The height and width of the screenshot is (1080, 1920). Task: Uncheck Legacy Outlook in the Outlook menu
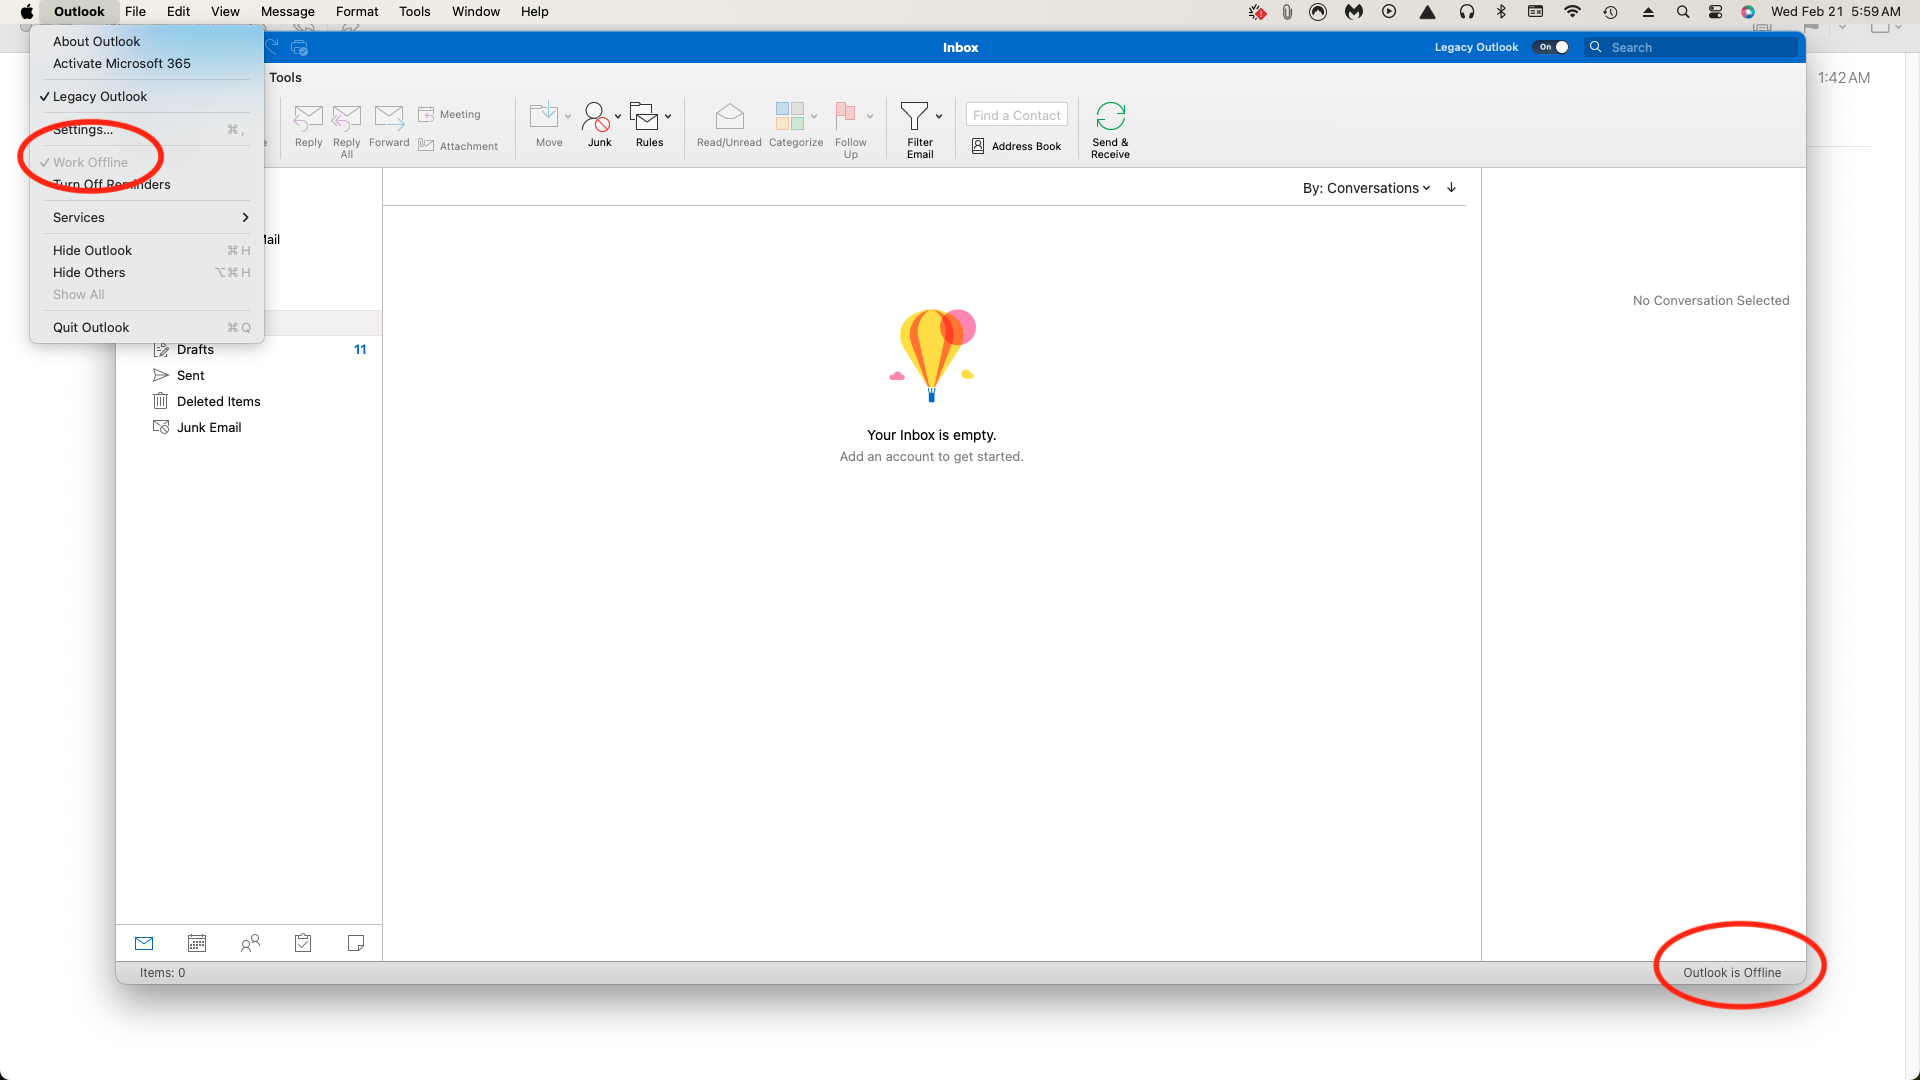147,96
